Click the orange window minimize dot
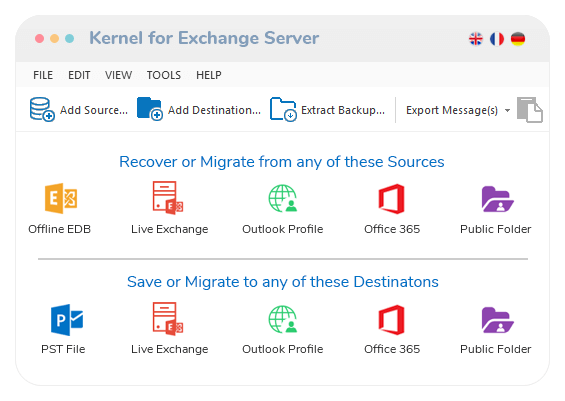The height and width of the screenshot is (401, 565). 54,39
